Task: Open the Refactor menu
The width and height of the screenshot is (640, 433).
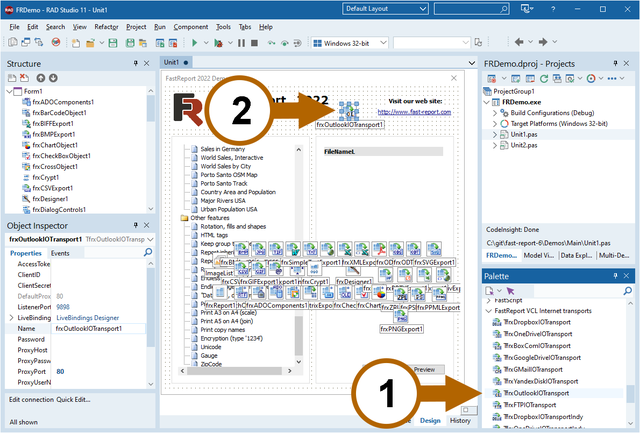Action: pos(106,27)
